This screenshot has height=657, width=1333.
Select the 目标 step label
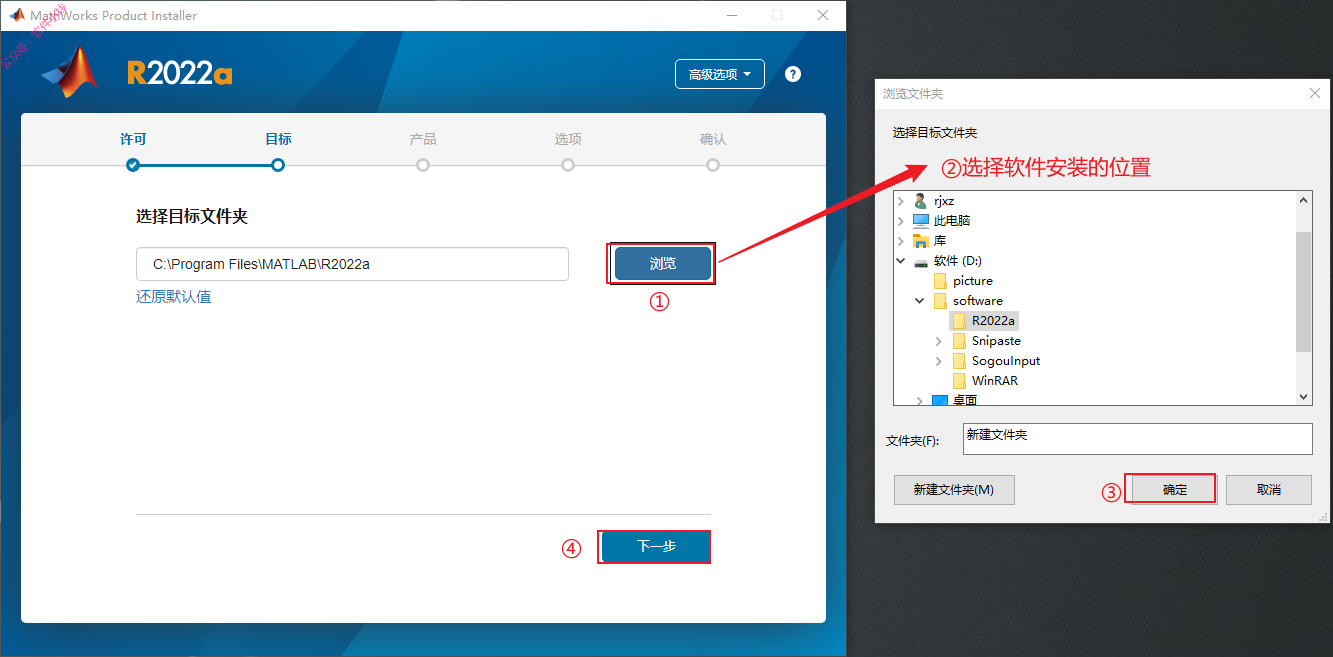278,139
